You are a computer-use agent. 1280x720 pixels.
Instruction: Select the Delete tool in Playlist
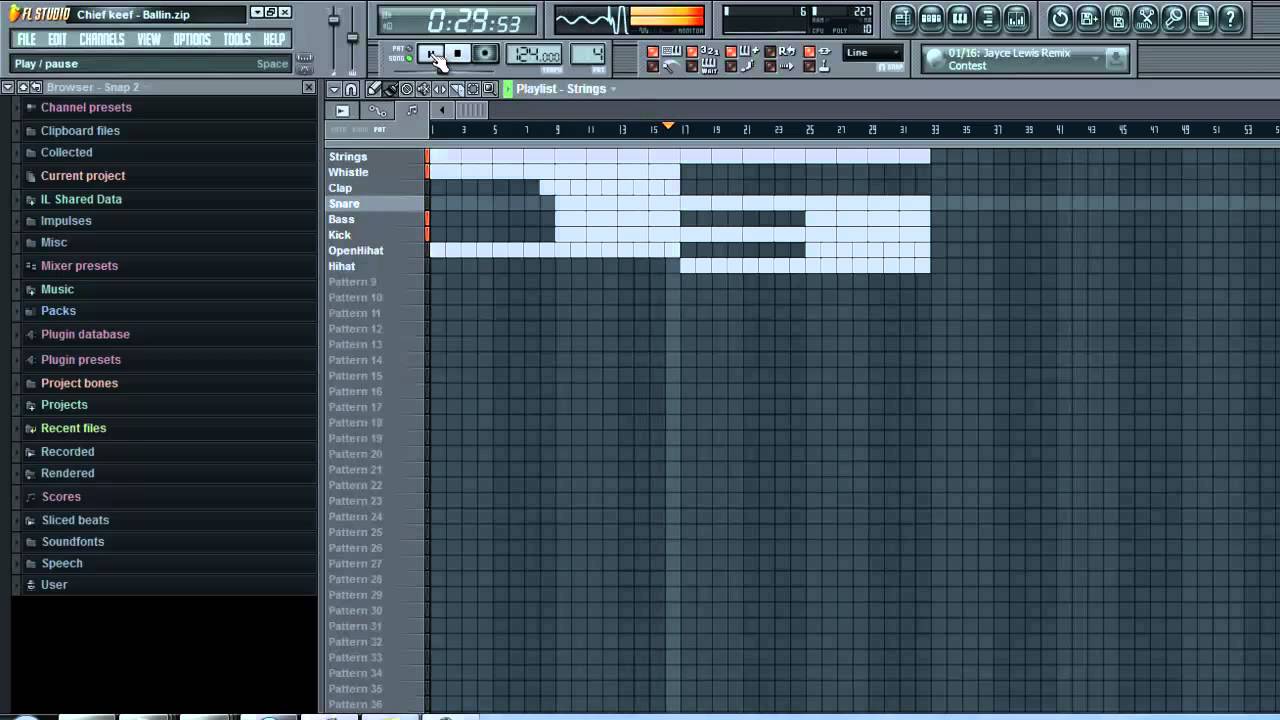(x=406, y=89)
